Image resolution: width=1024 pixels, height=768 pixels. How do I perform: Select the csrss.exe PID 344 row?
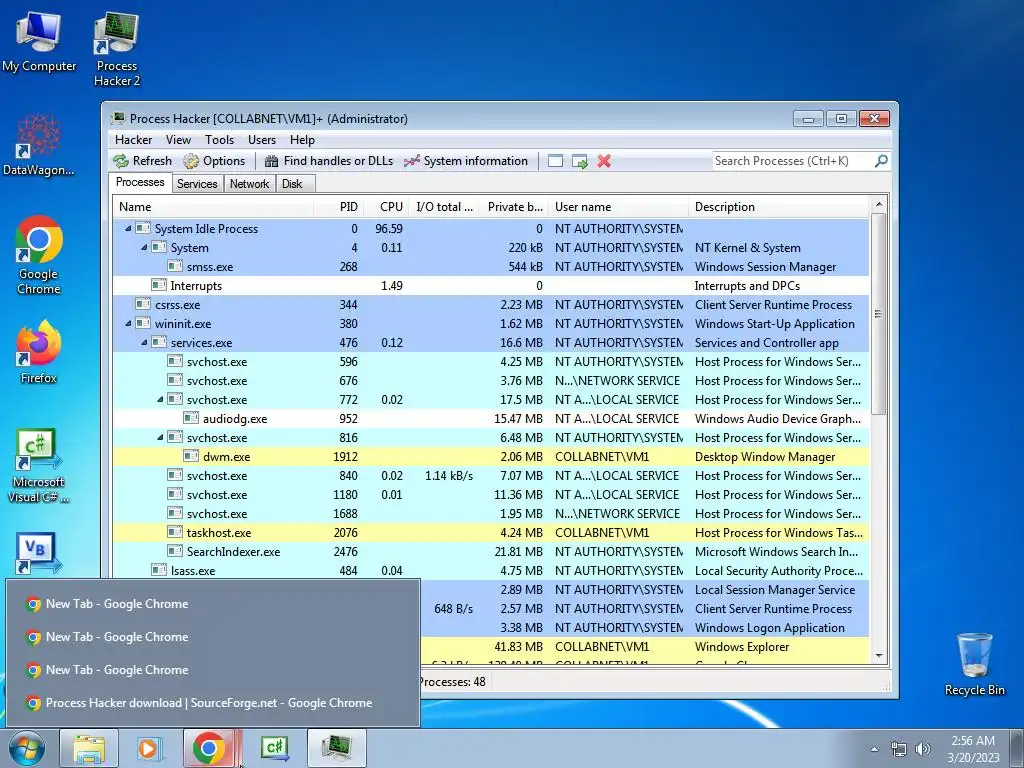(x=491, y=305)
